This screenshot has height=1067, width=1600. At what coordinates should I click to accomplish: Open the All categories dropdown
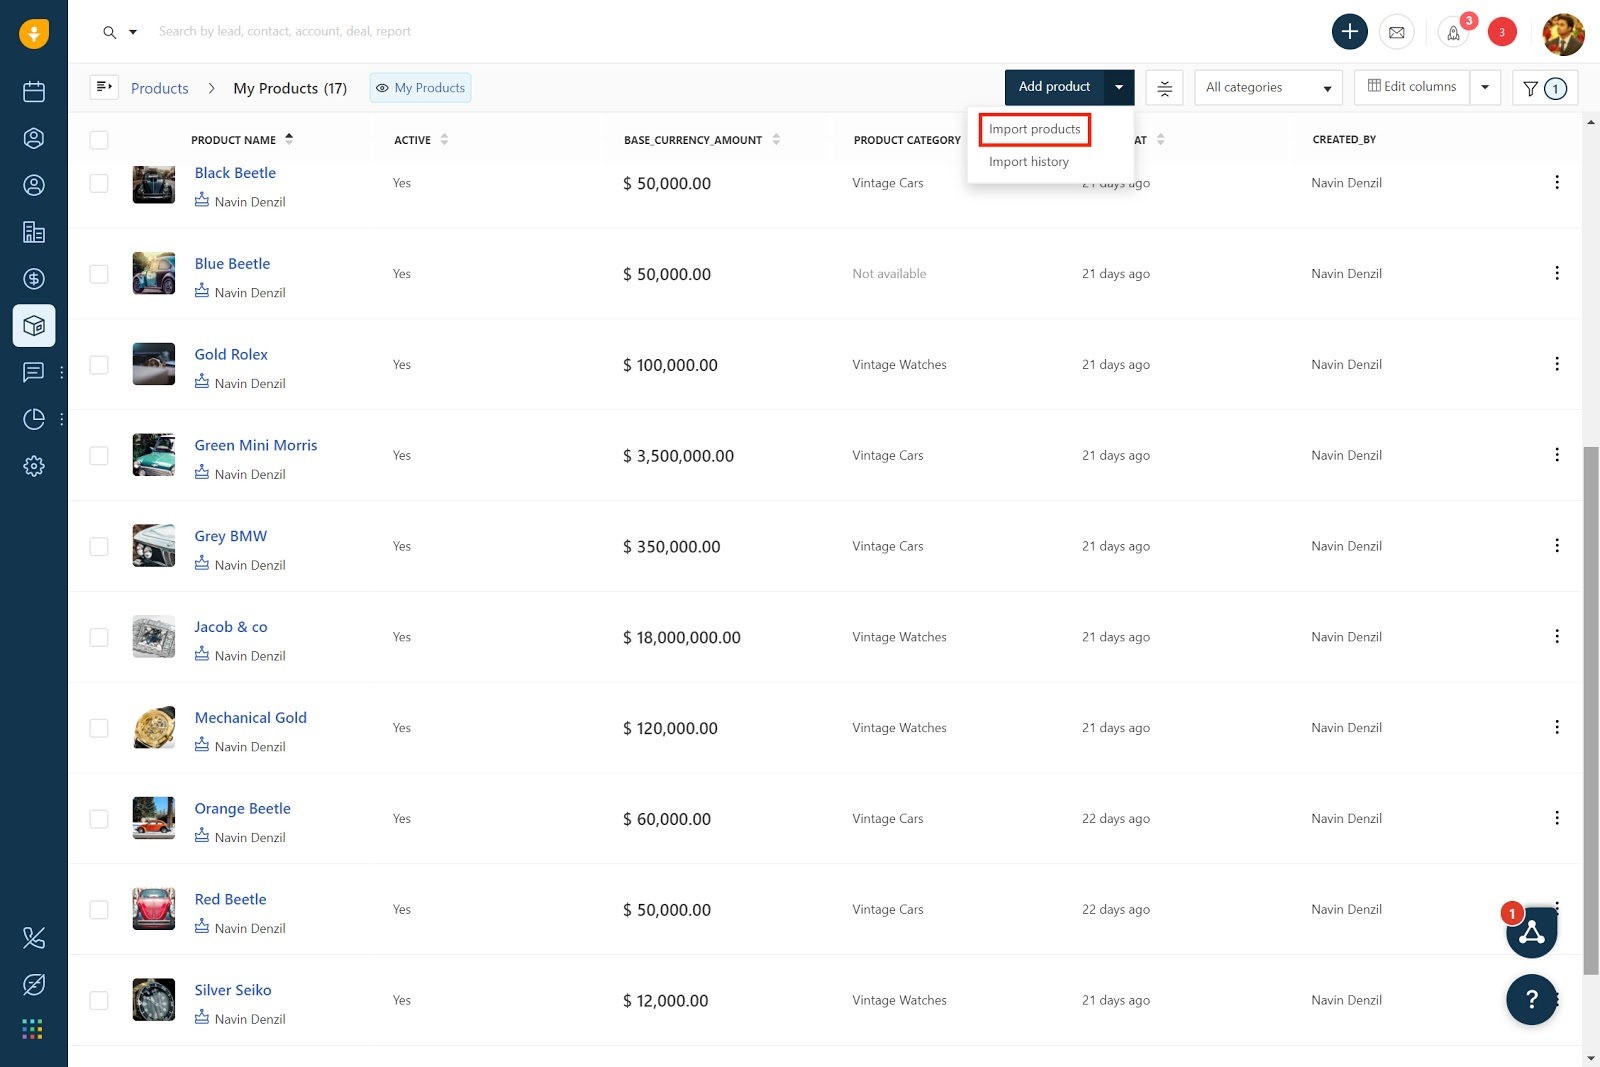click(1267, 87)
